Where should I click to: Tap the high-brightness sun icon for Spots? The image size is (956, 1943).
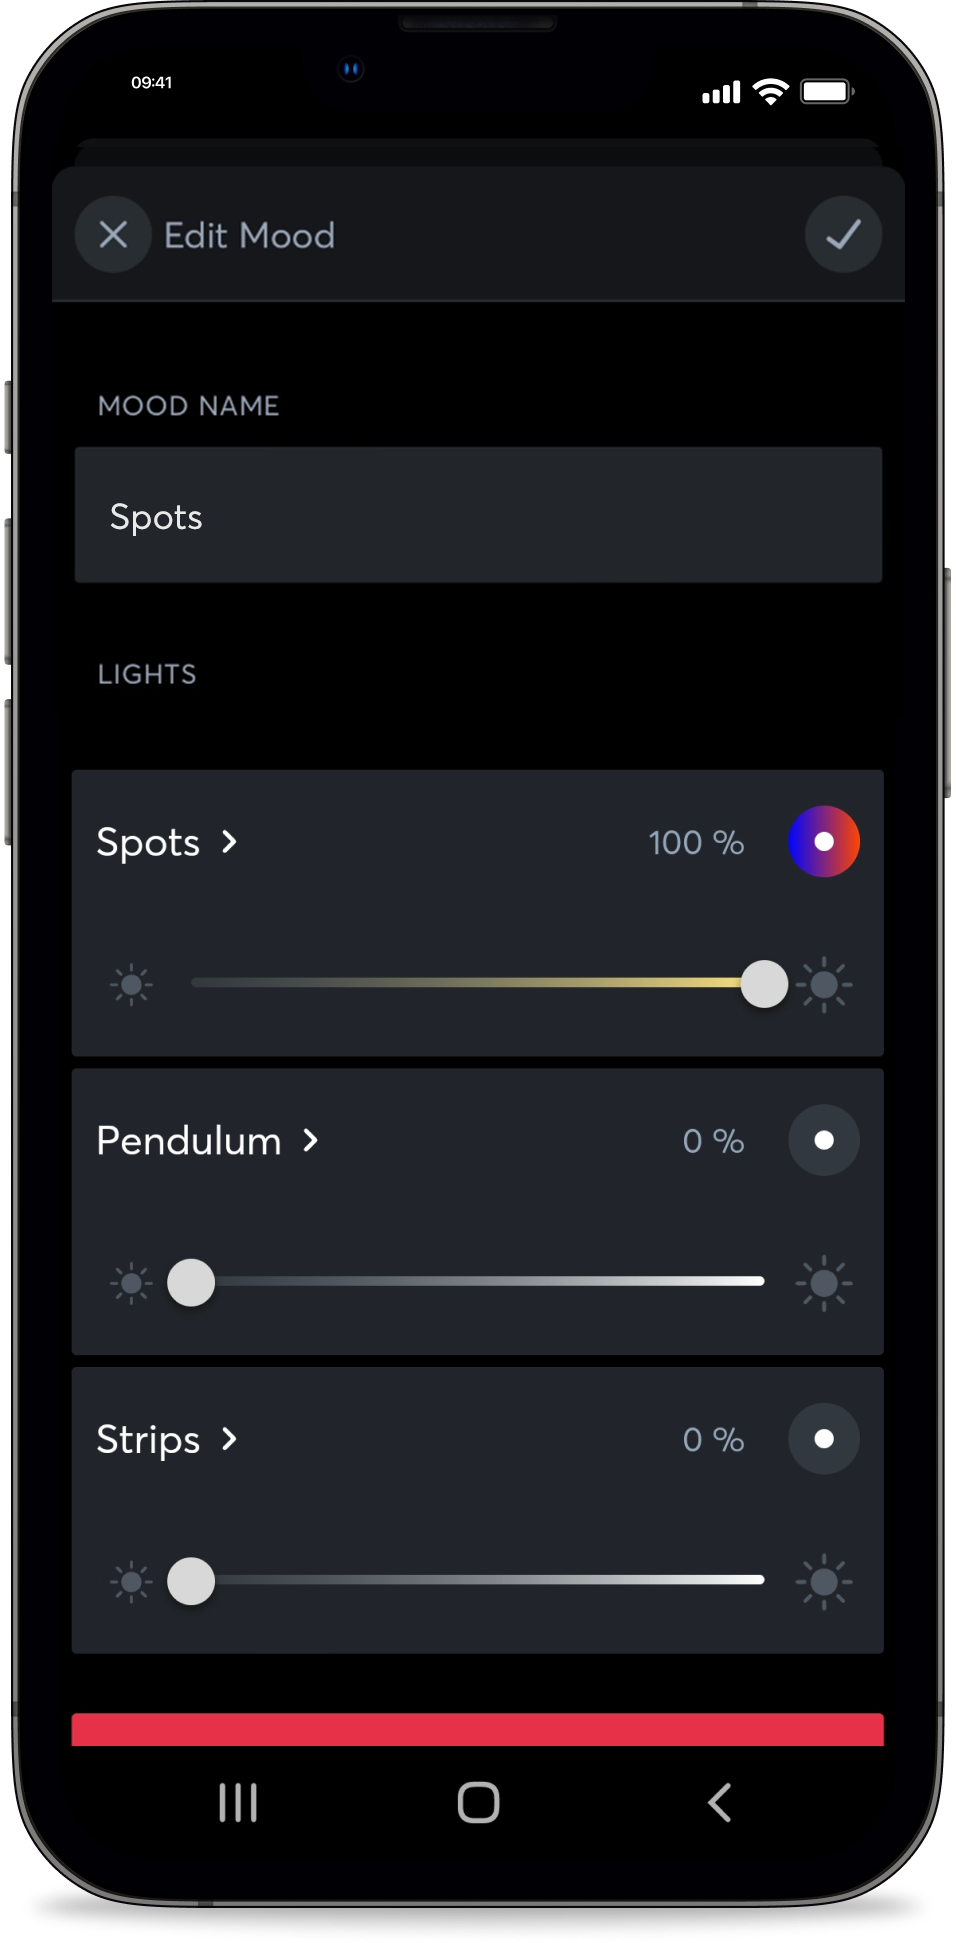click(x=824, y=984)
